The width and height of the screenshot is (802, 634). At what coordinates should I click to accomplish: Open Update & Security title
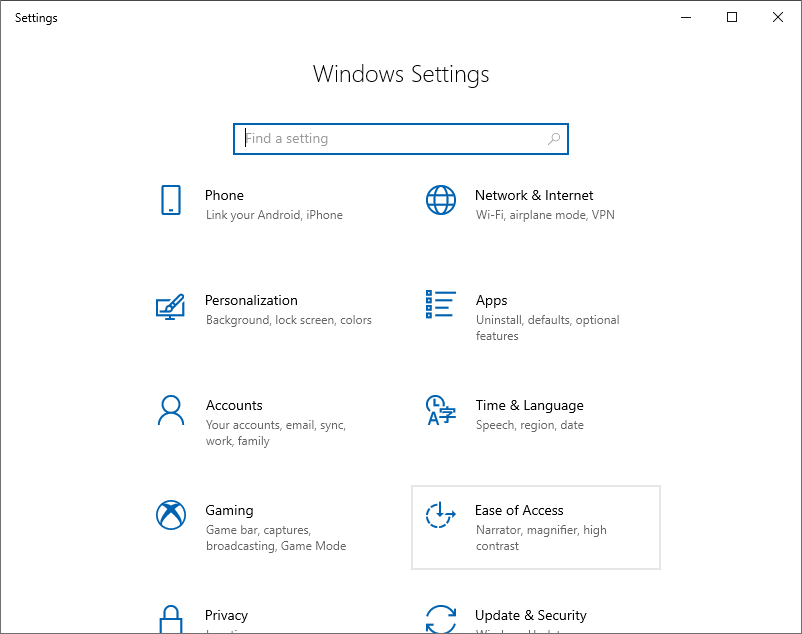pos(530,615)
